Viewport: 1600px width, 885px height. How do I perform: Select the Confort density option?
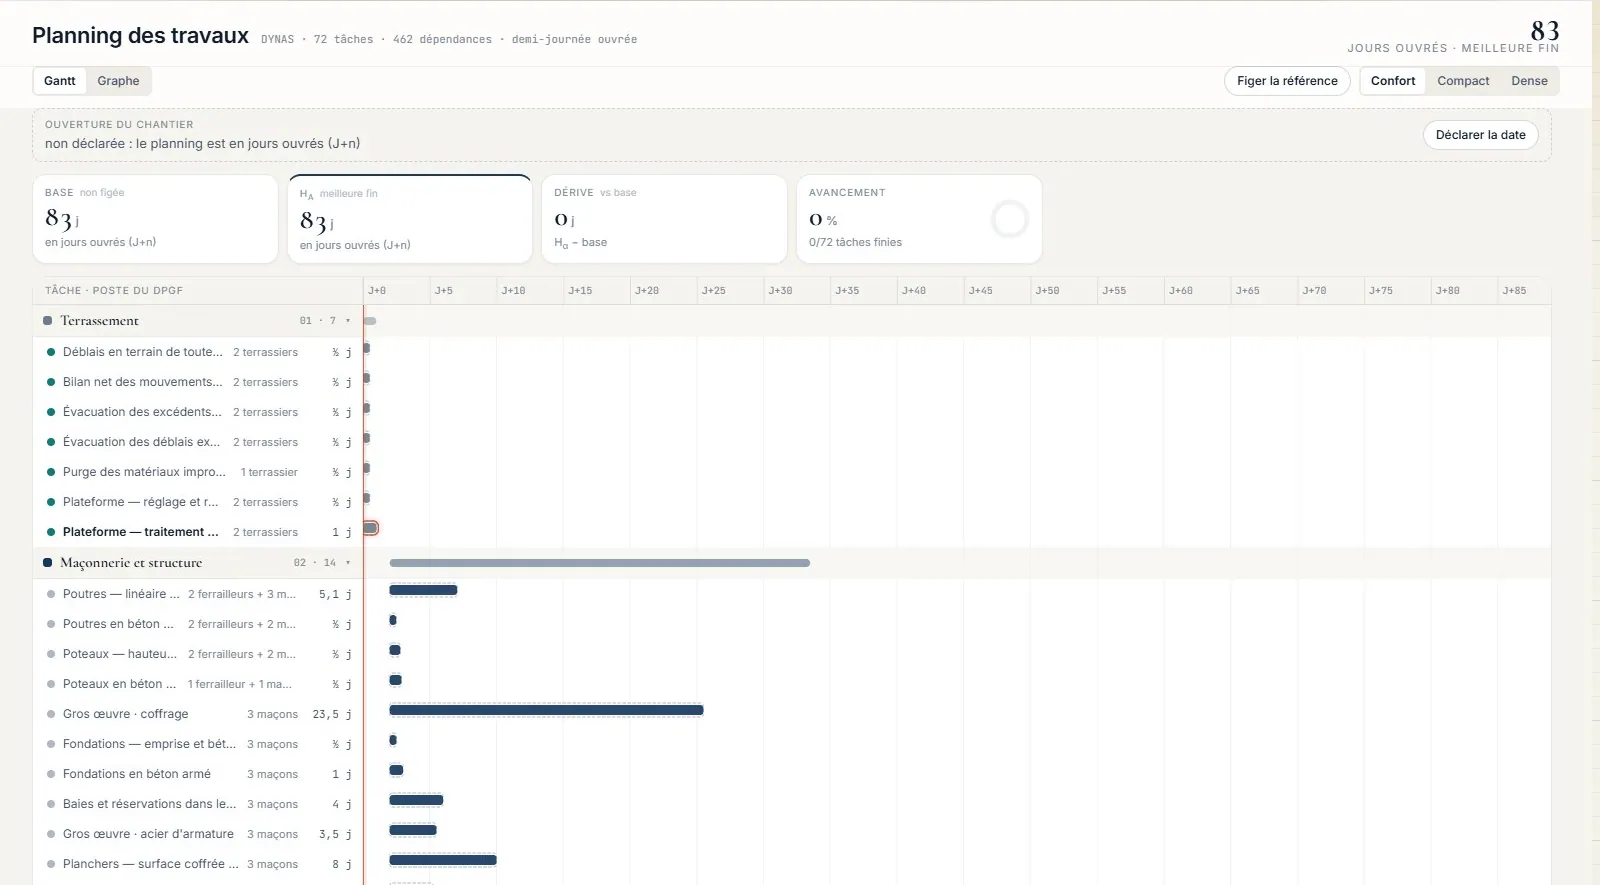pos(1393,81)
